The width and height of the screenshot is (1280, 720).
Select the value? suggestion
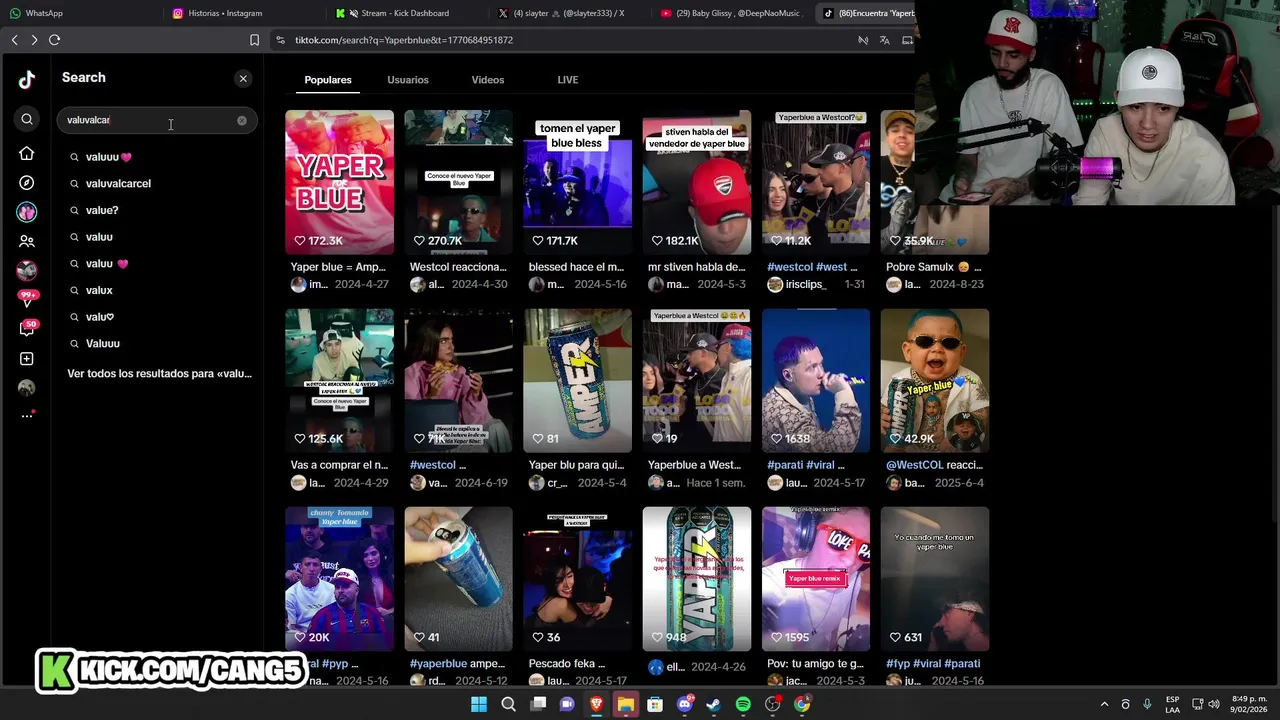102,211
